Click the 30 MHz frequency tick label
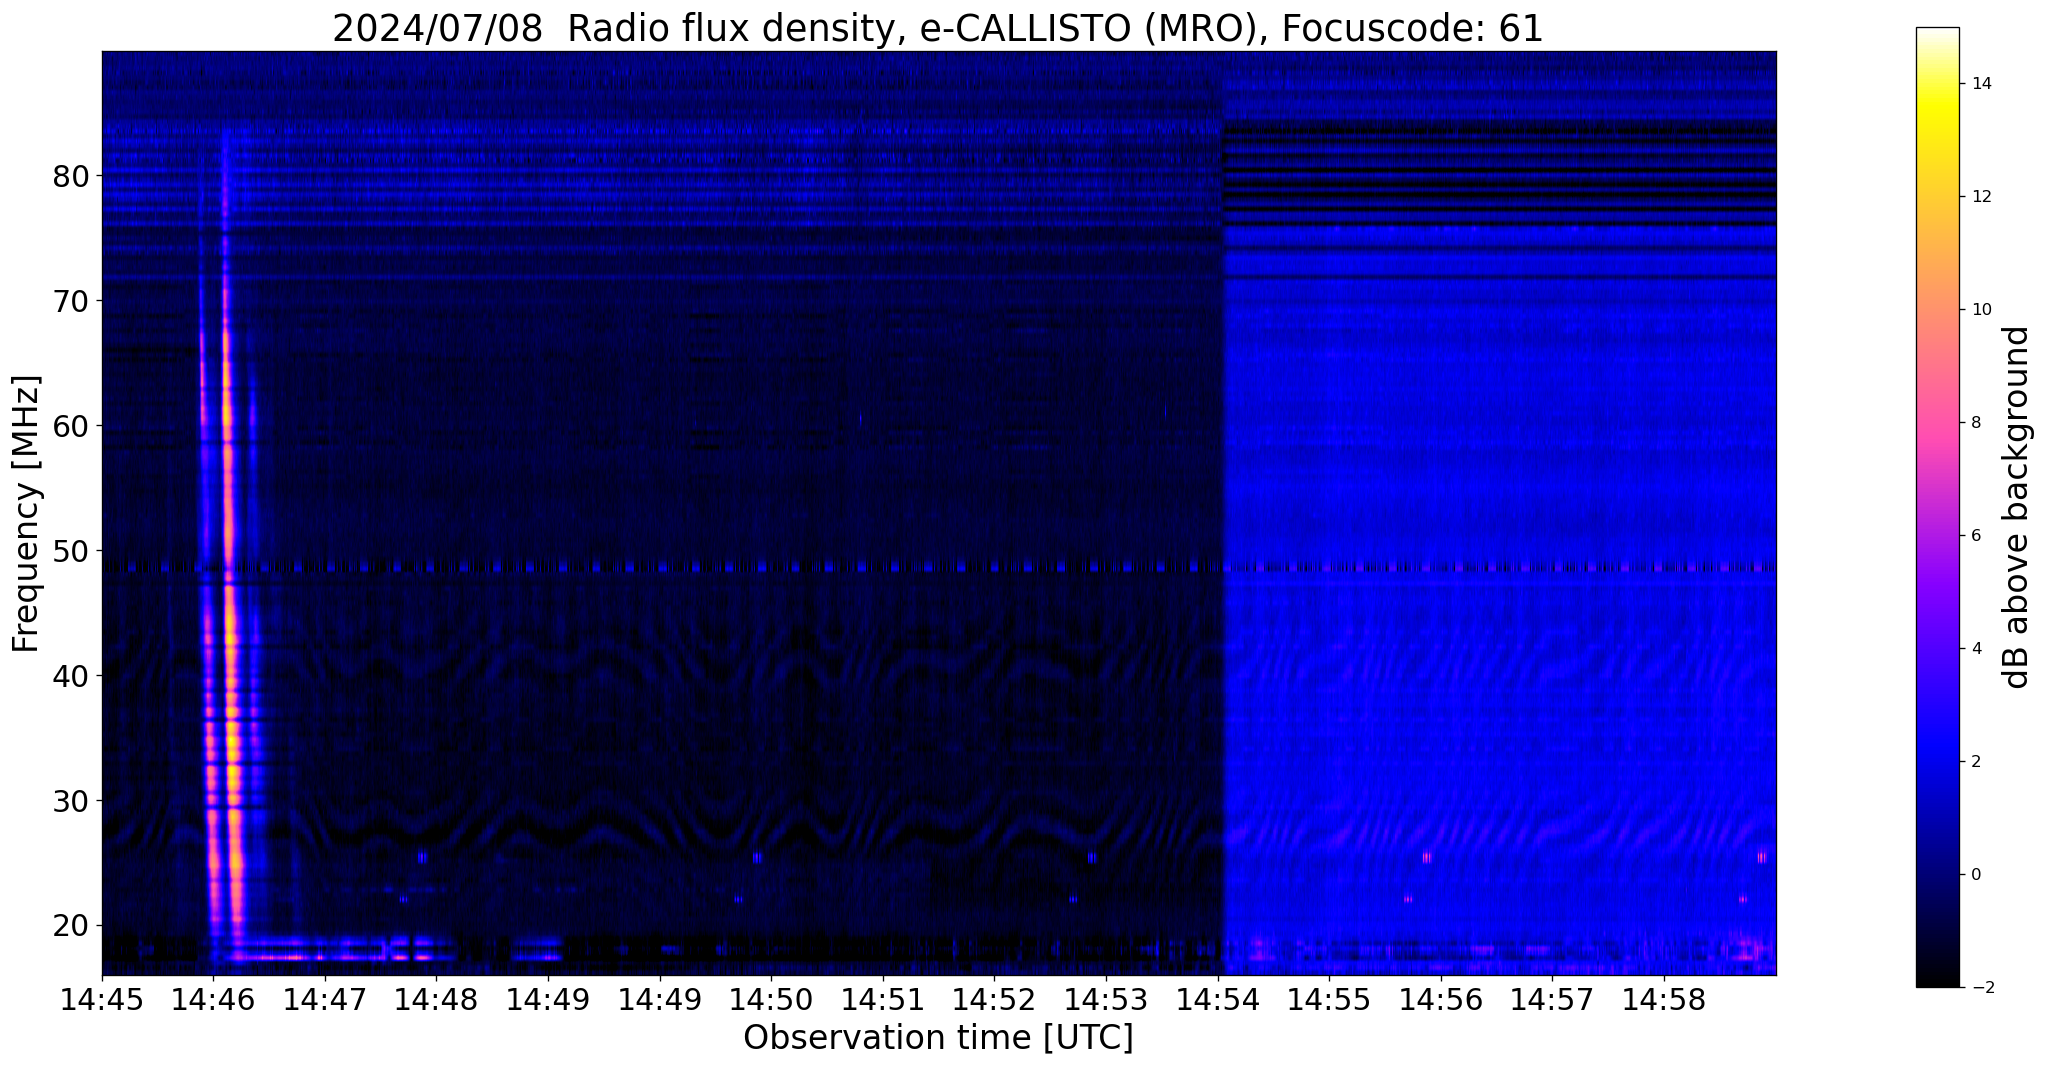2047x1067 pixels. coord(71,802)
